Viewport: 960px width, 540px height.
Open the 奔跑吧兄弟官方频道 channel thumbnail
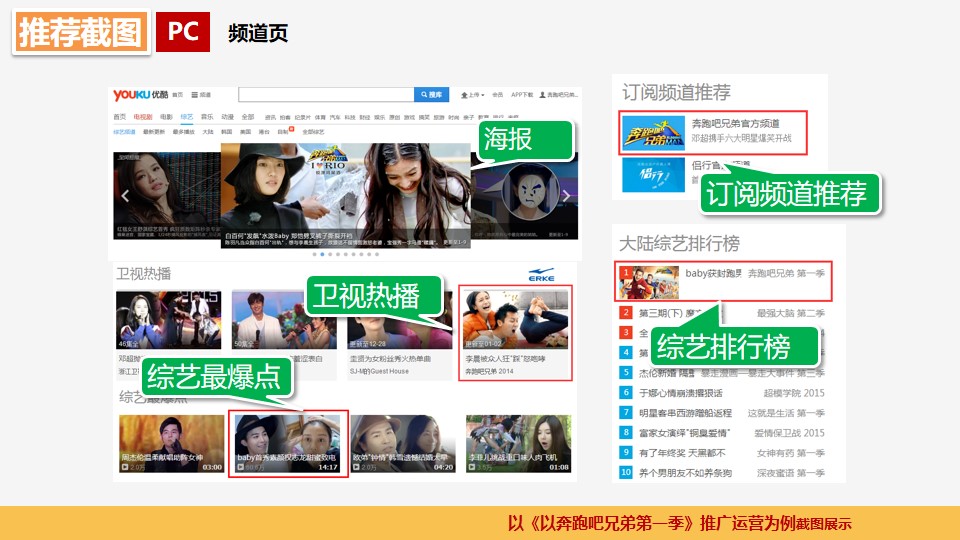click(653, 133)
